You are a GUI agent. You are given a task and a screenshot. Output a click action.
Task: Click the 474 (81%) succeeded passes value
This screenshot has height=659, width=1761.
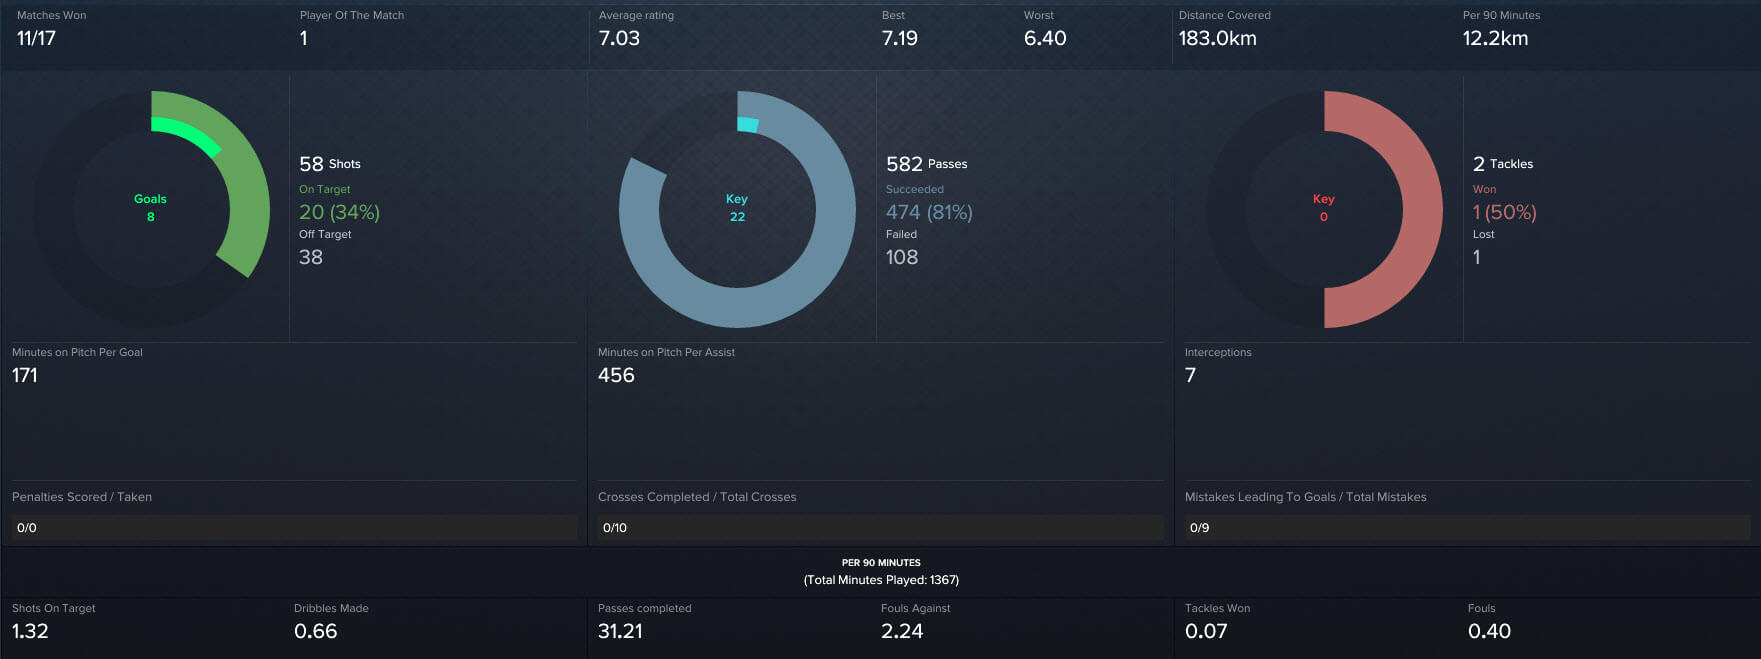coord(929,212)
